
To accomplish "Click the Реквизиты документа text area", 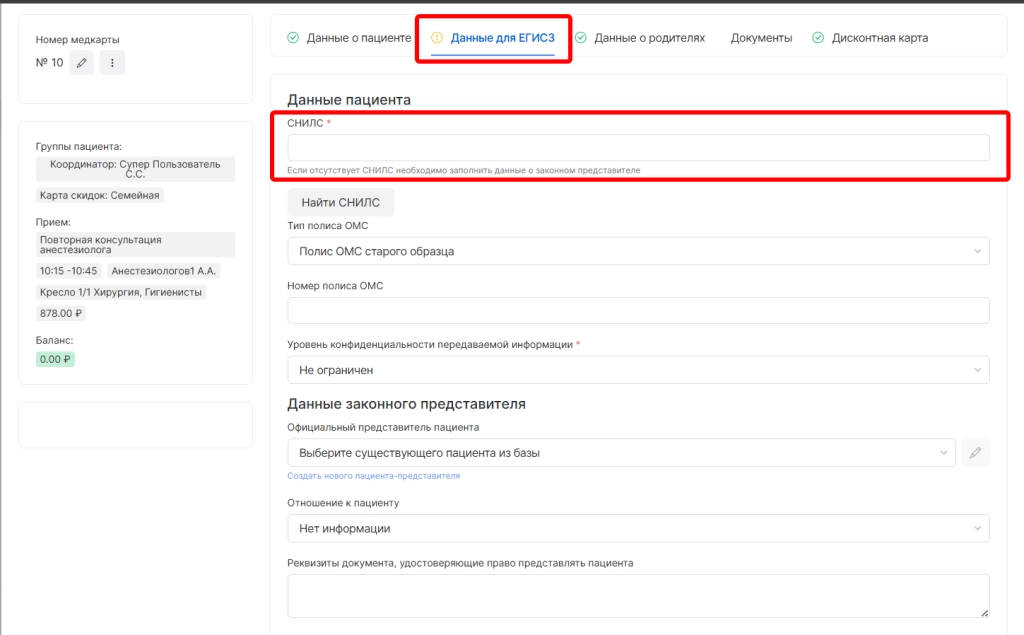I will [638, 596].
